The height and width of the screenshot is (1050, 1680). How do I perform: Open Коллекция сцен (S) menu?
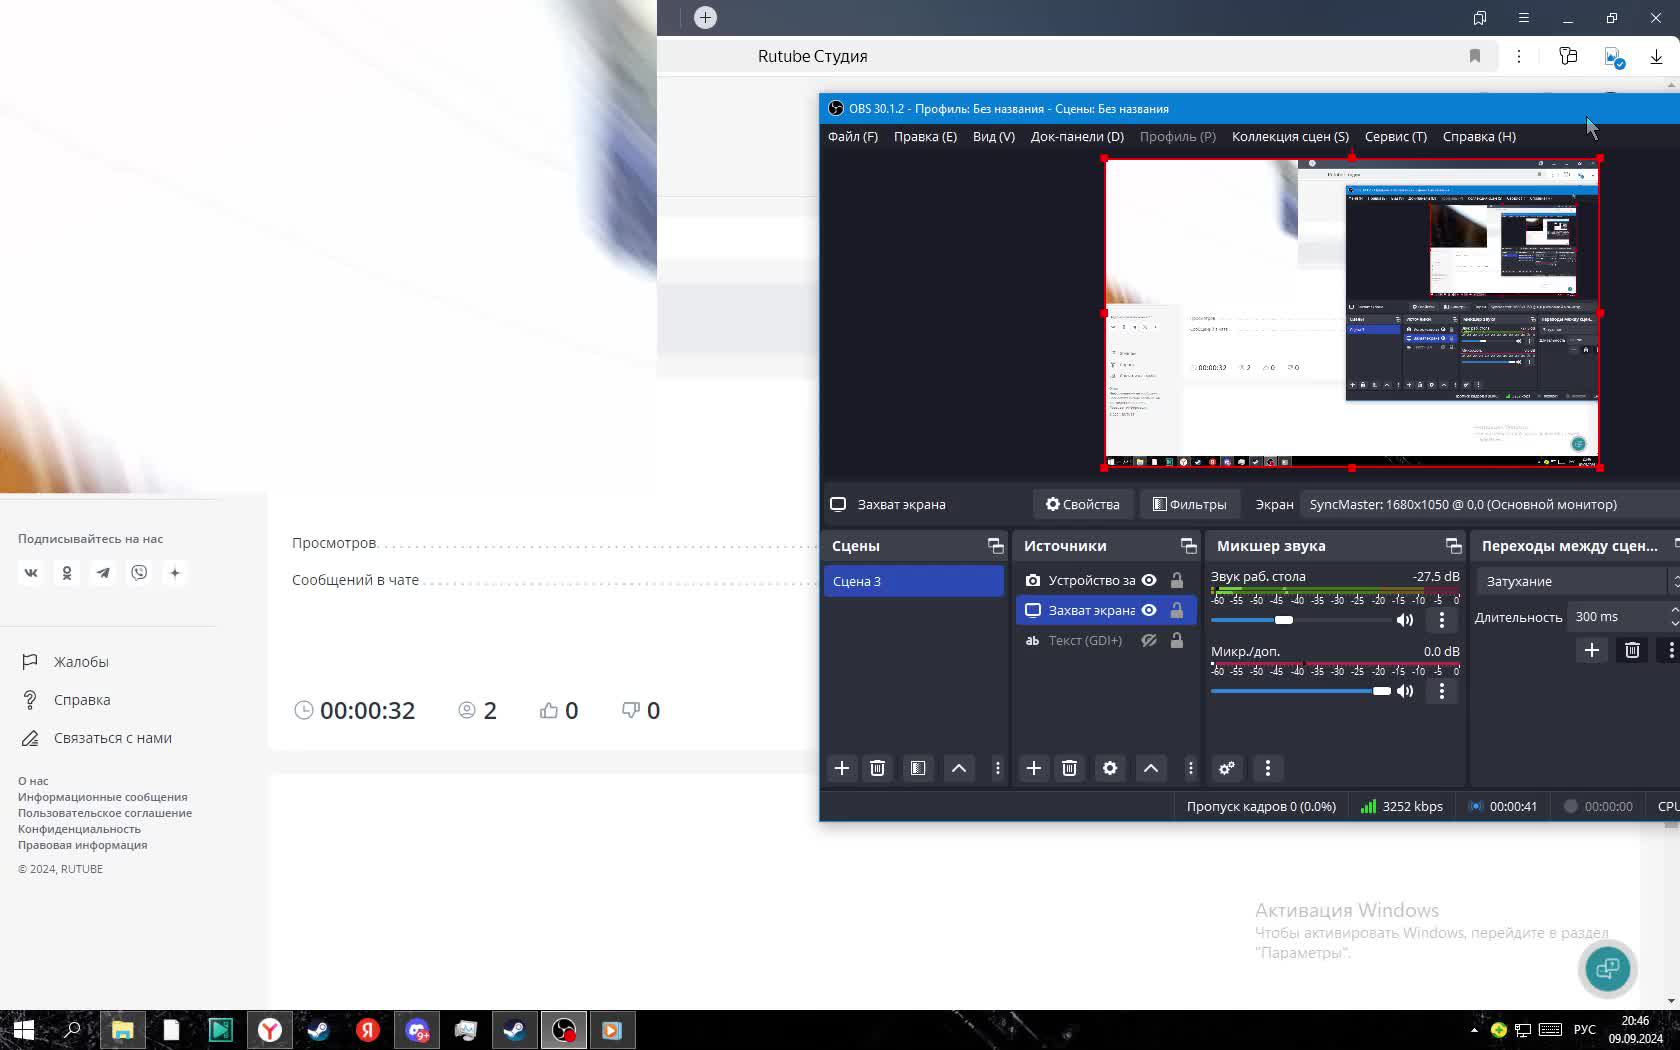(1290, 136)
